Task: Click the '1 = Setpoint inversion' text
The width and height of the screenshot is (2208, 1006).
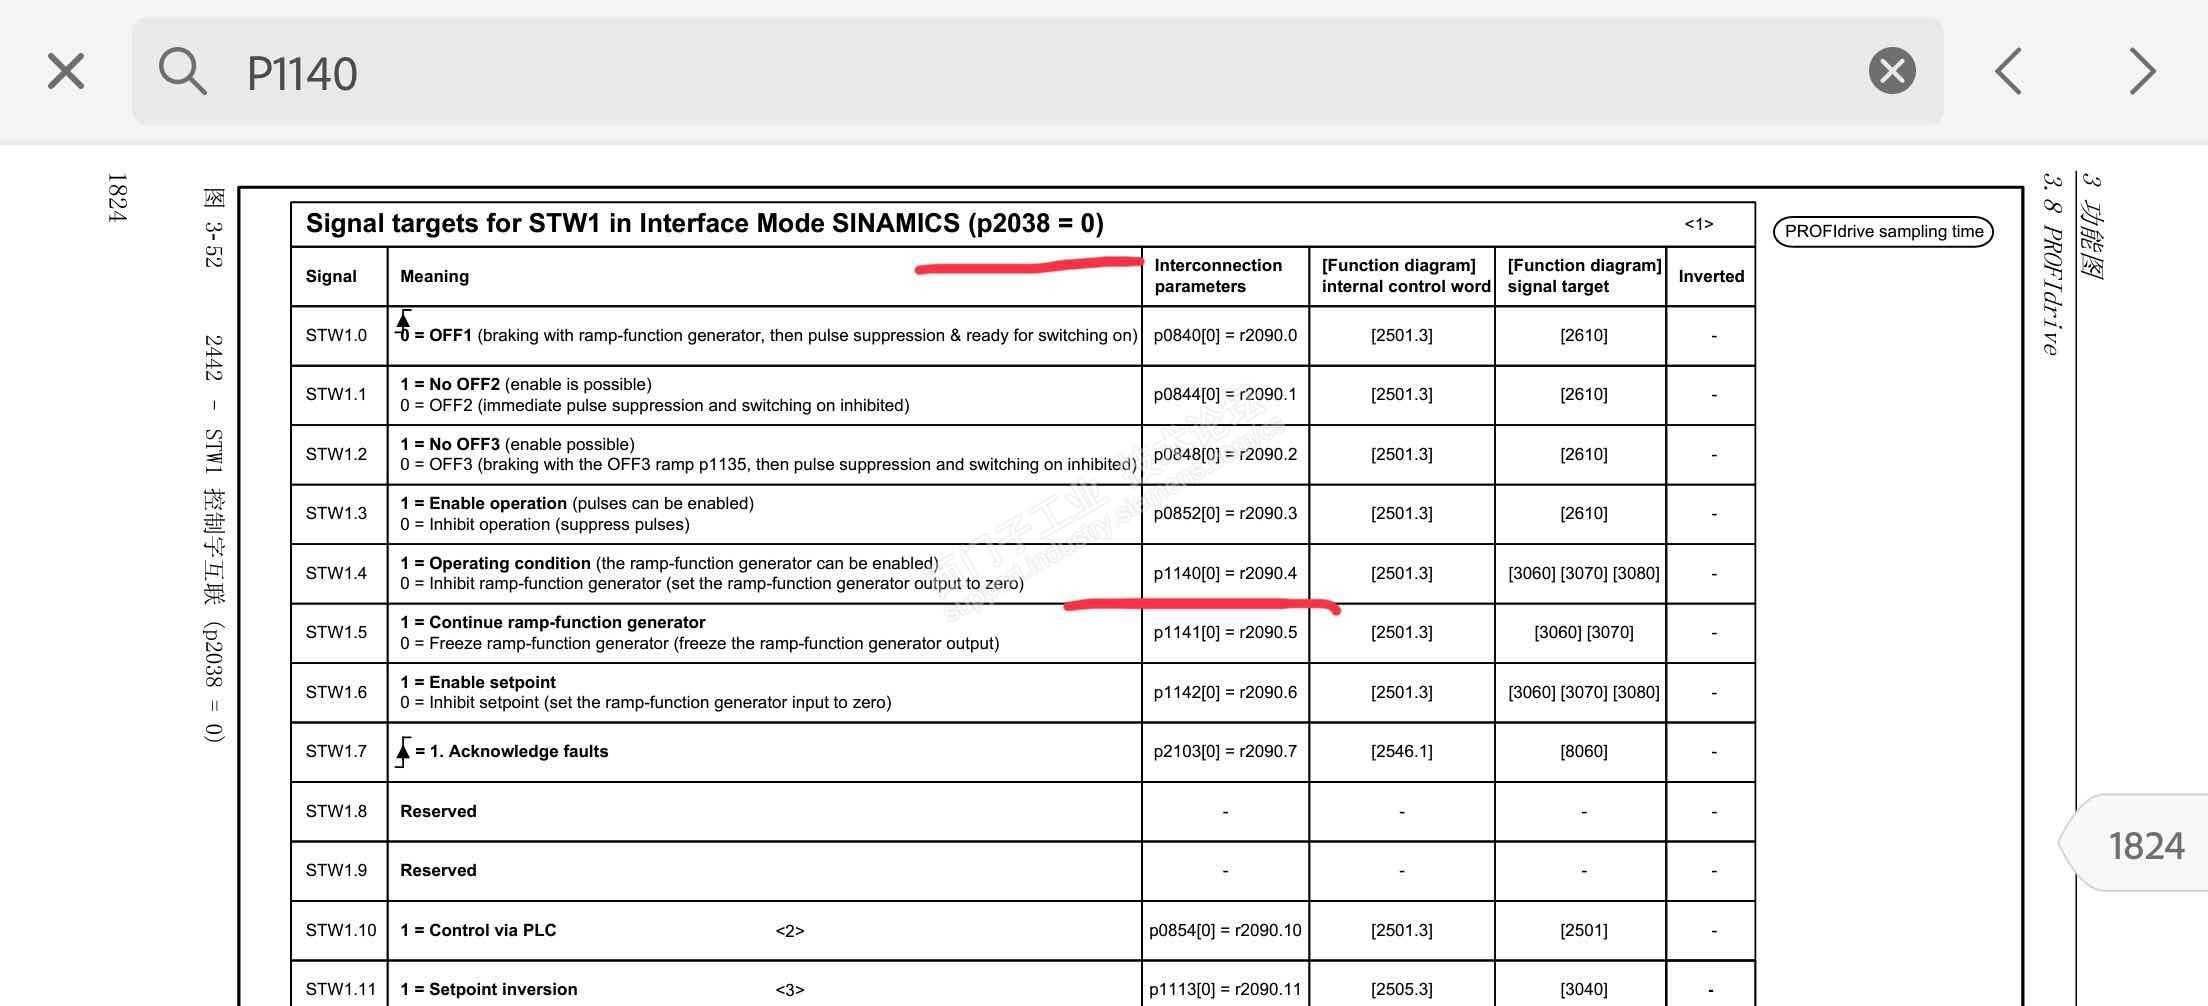Action: [x=489, y=989]
